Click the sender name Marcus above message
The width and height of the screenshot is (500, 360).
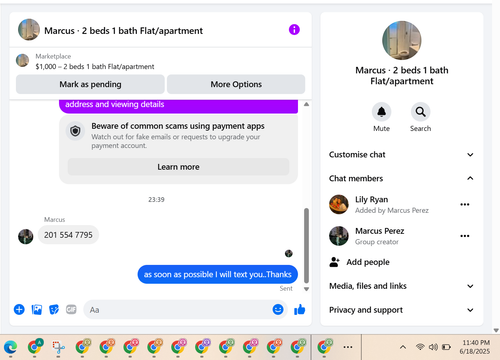tap(54, 220)
